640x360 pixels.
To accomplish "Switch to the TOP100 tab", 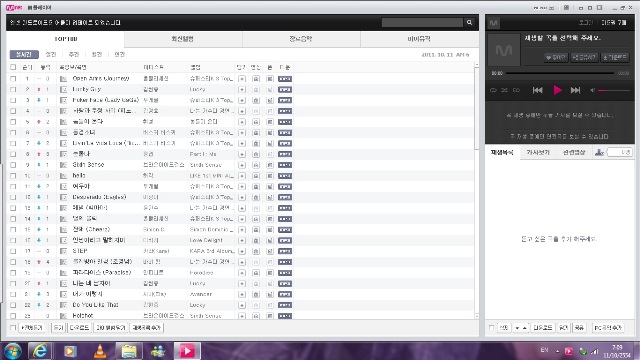I will pyautogui.click(x=65, y=39).
